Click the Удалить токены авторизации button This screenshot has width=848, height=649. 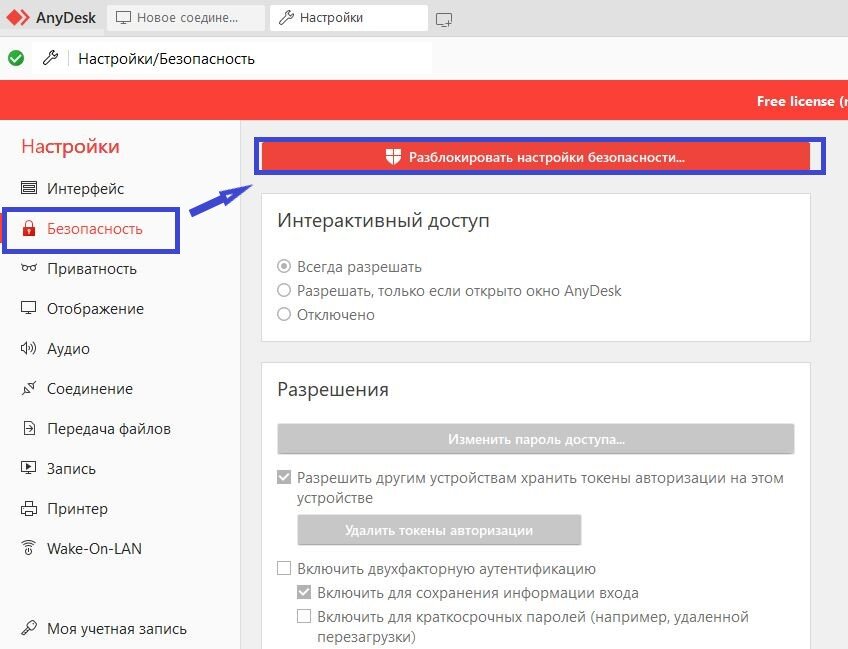click(x=439, y=530)
